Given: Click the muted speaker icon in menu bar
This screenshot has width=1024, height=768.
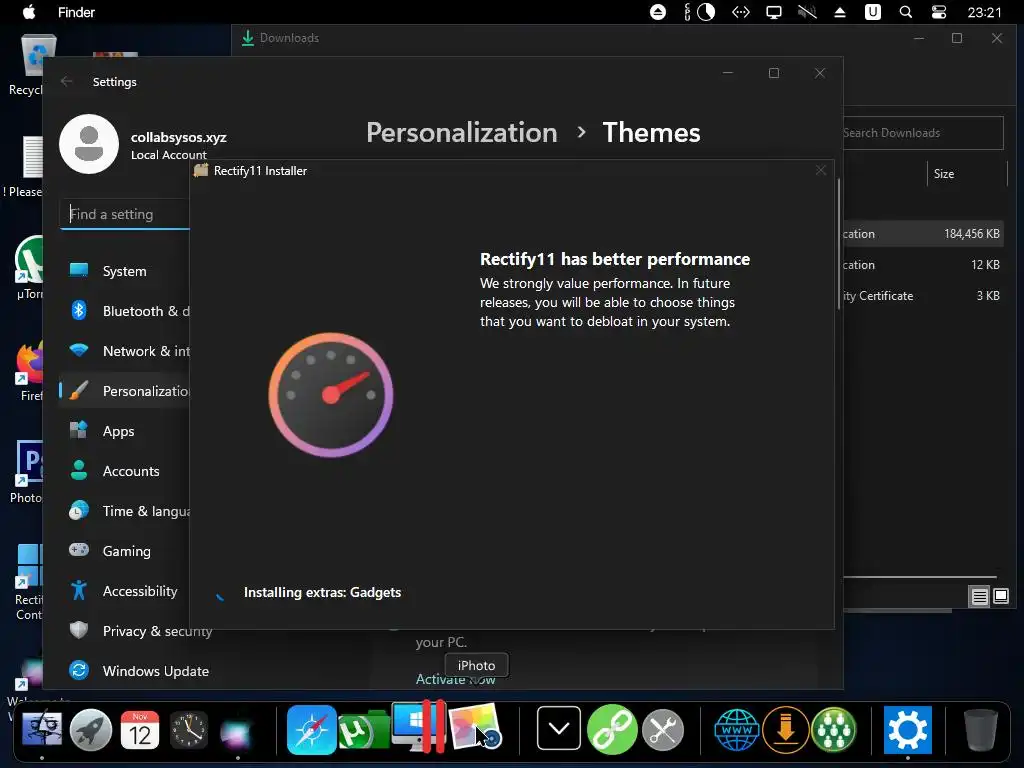Looking at the screenshot, I should [x=807, y=12].
